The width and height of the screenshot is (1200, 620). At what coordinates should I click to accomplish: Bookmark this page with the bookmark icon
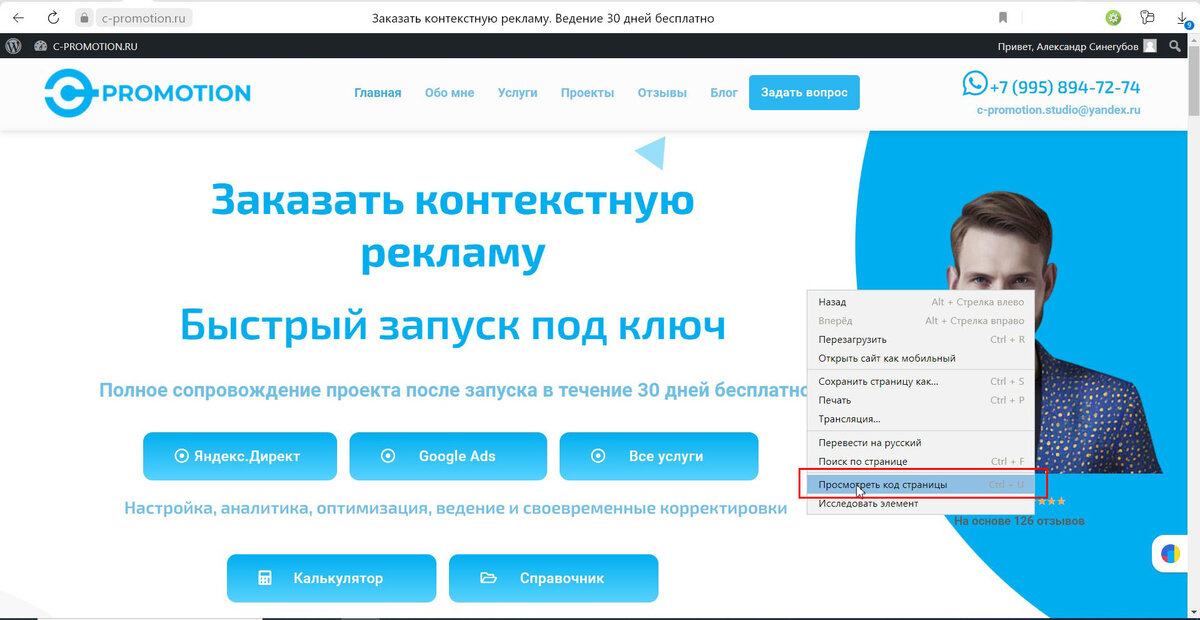[1002, 18]
